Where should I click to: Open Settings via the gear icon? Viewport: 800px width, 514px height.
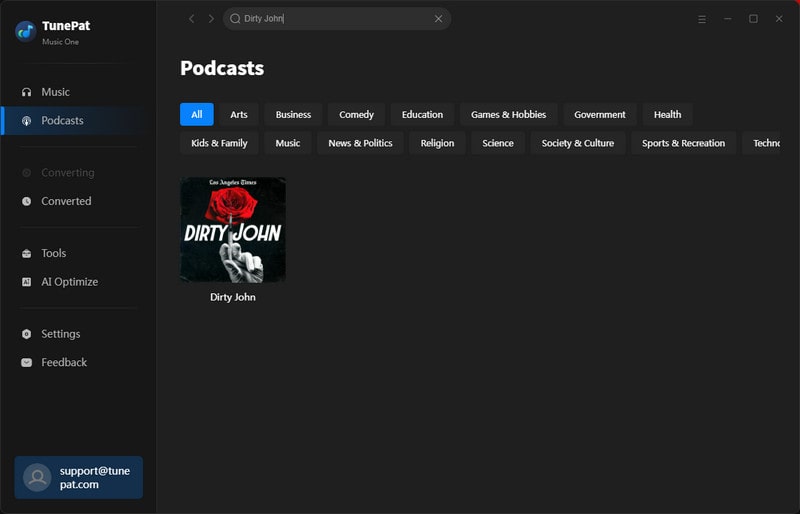pyautogui.click(x=27, y=334)
